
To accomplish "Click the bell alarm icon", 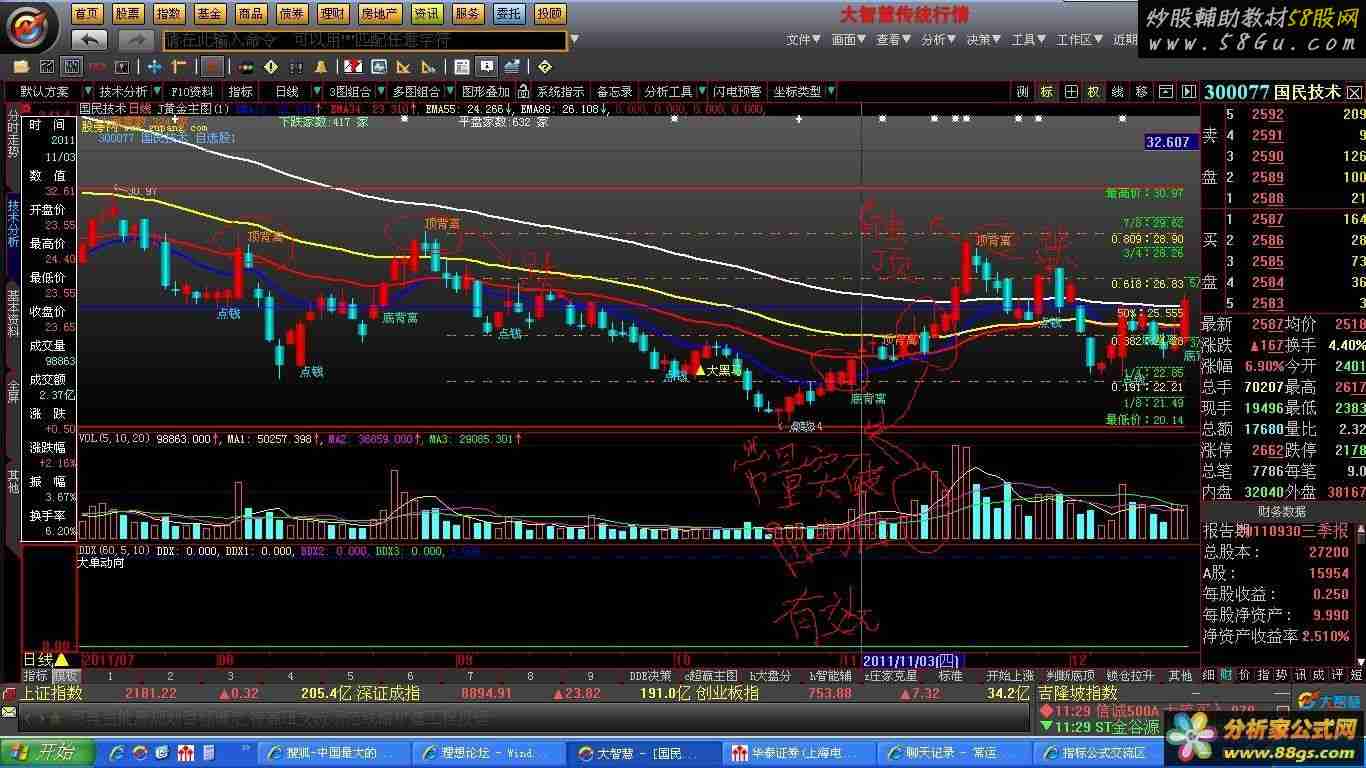I will tap(320, 67).
